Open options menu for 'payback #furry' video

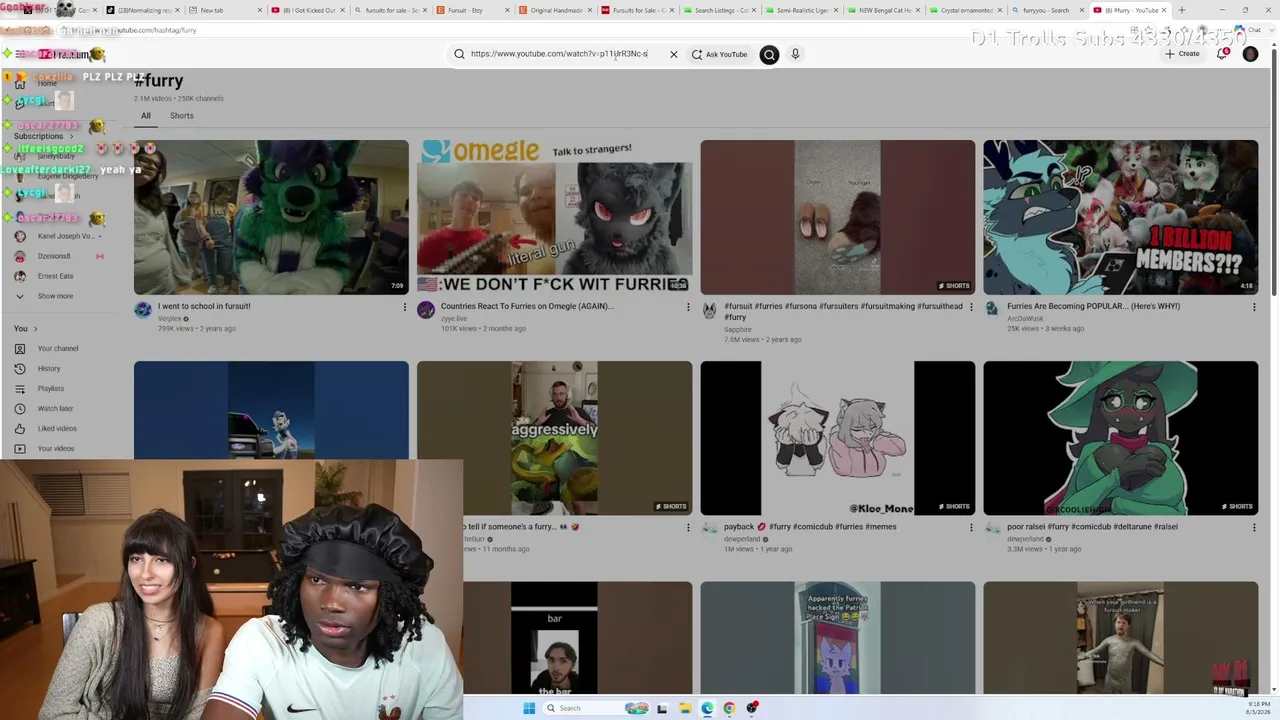(x=971, y=528)
